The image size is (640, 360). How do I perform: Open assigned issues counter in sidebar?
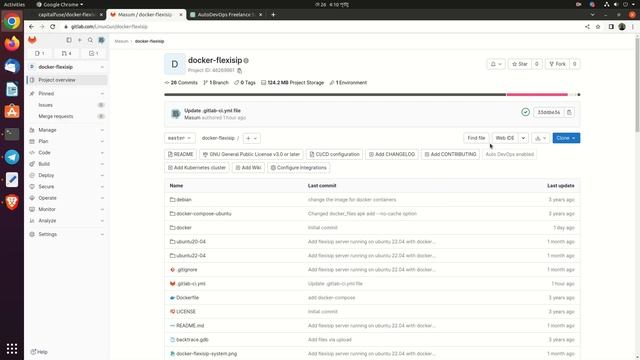pyautogui.click(x=40, y=53)
